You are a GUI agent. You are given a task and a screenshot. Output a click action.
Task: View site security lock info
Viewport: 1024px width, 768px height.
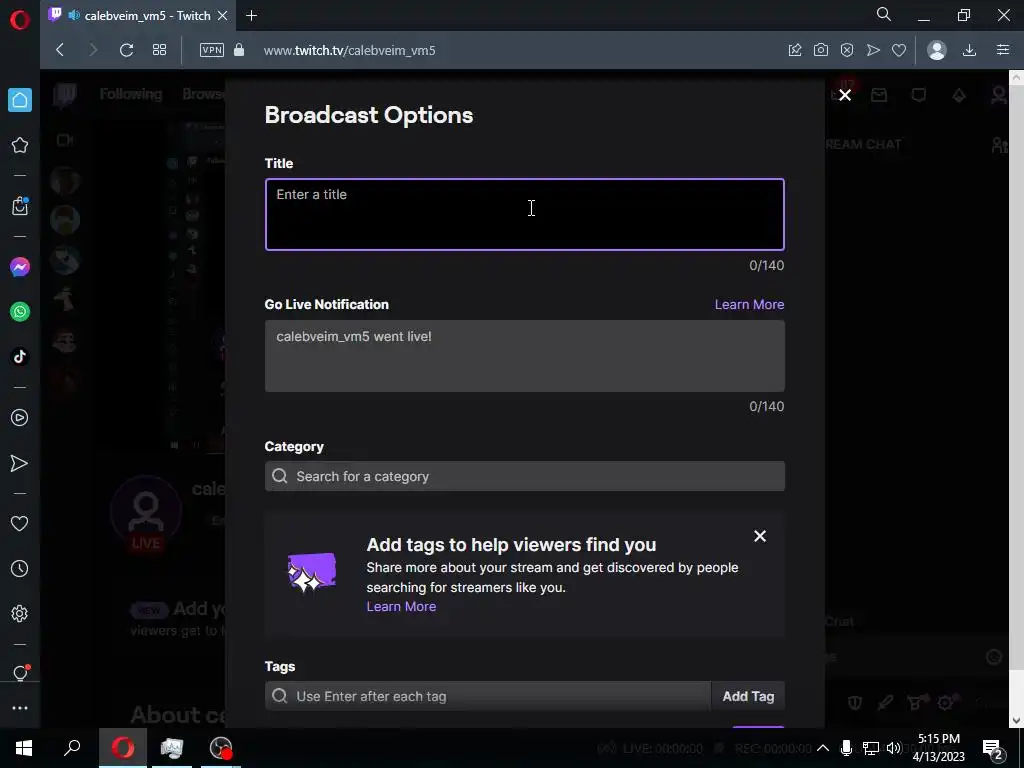tap(239, 50)
